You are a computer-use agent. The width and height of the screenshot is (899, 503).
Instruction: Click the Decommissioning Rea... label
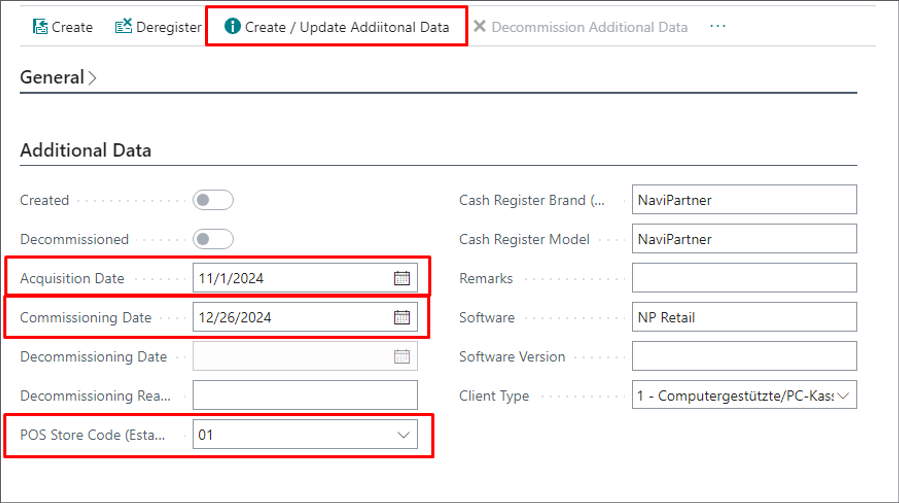(x=95, y=396)
